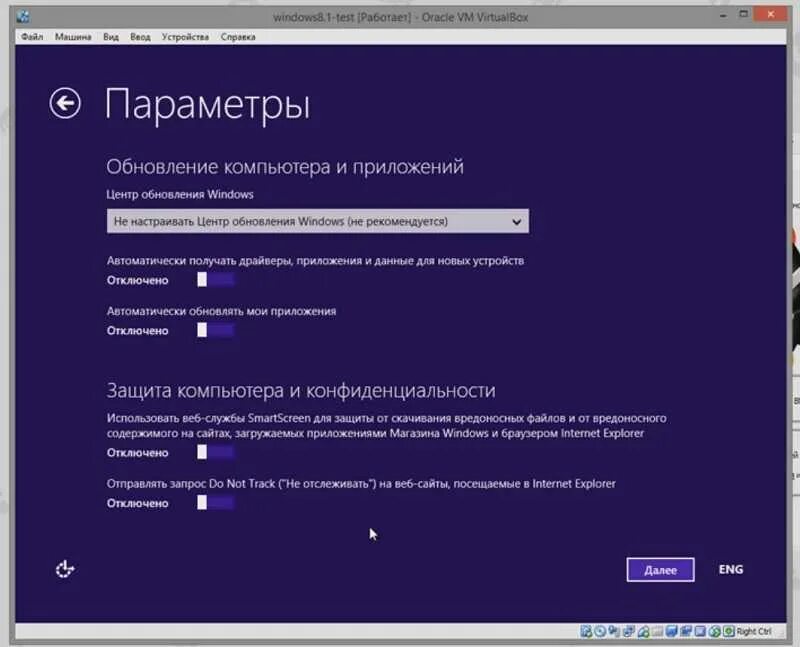Click the display status bar icon
This screenshot has width=800, height=647.
(672, 632)
